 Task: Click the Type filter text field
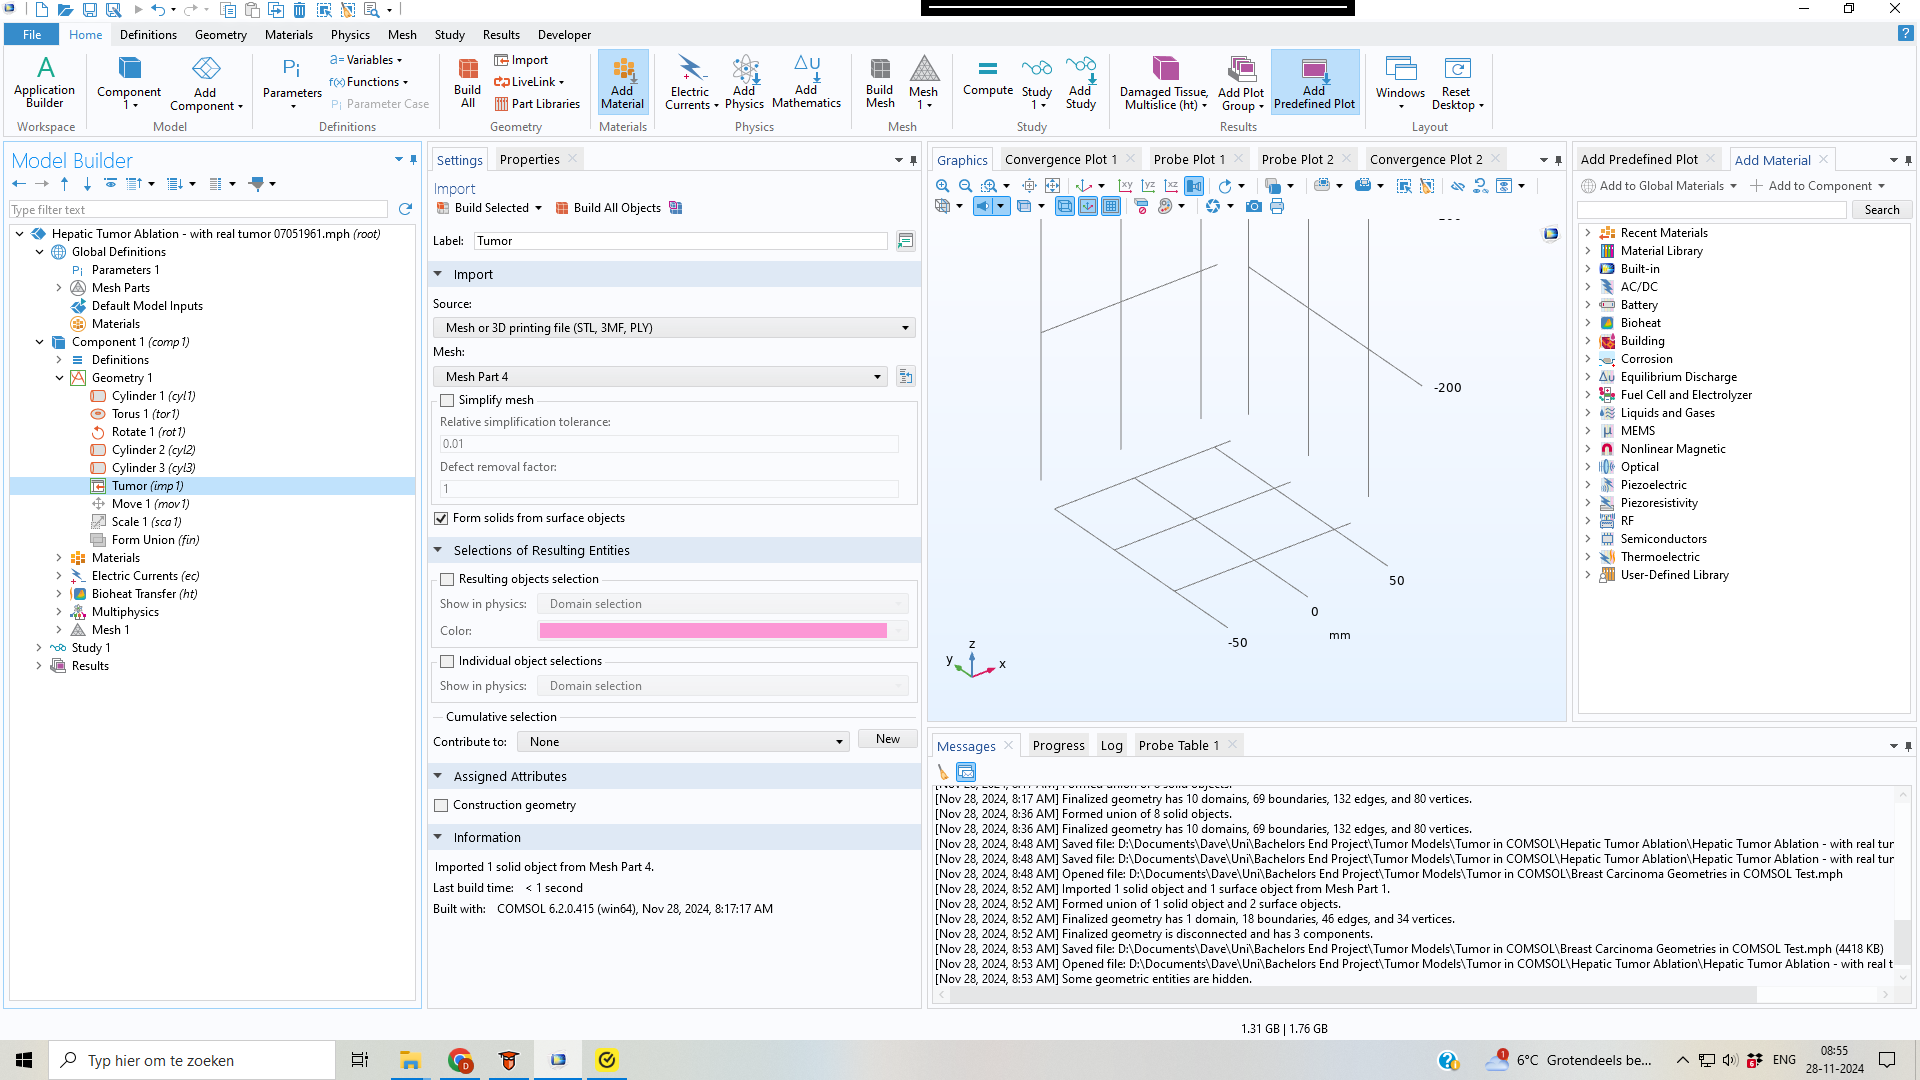pos(198,210)
